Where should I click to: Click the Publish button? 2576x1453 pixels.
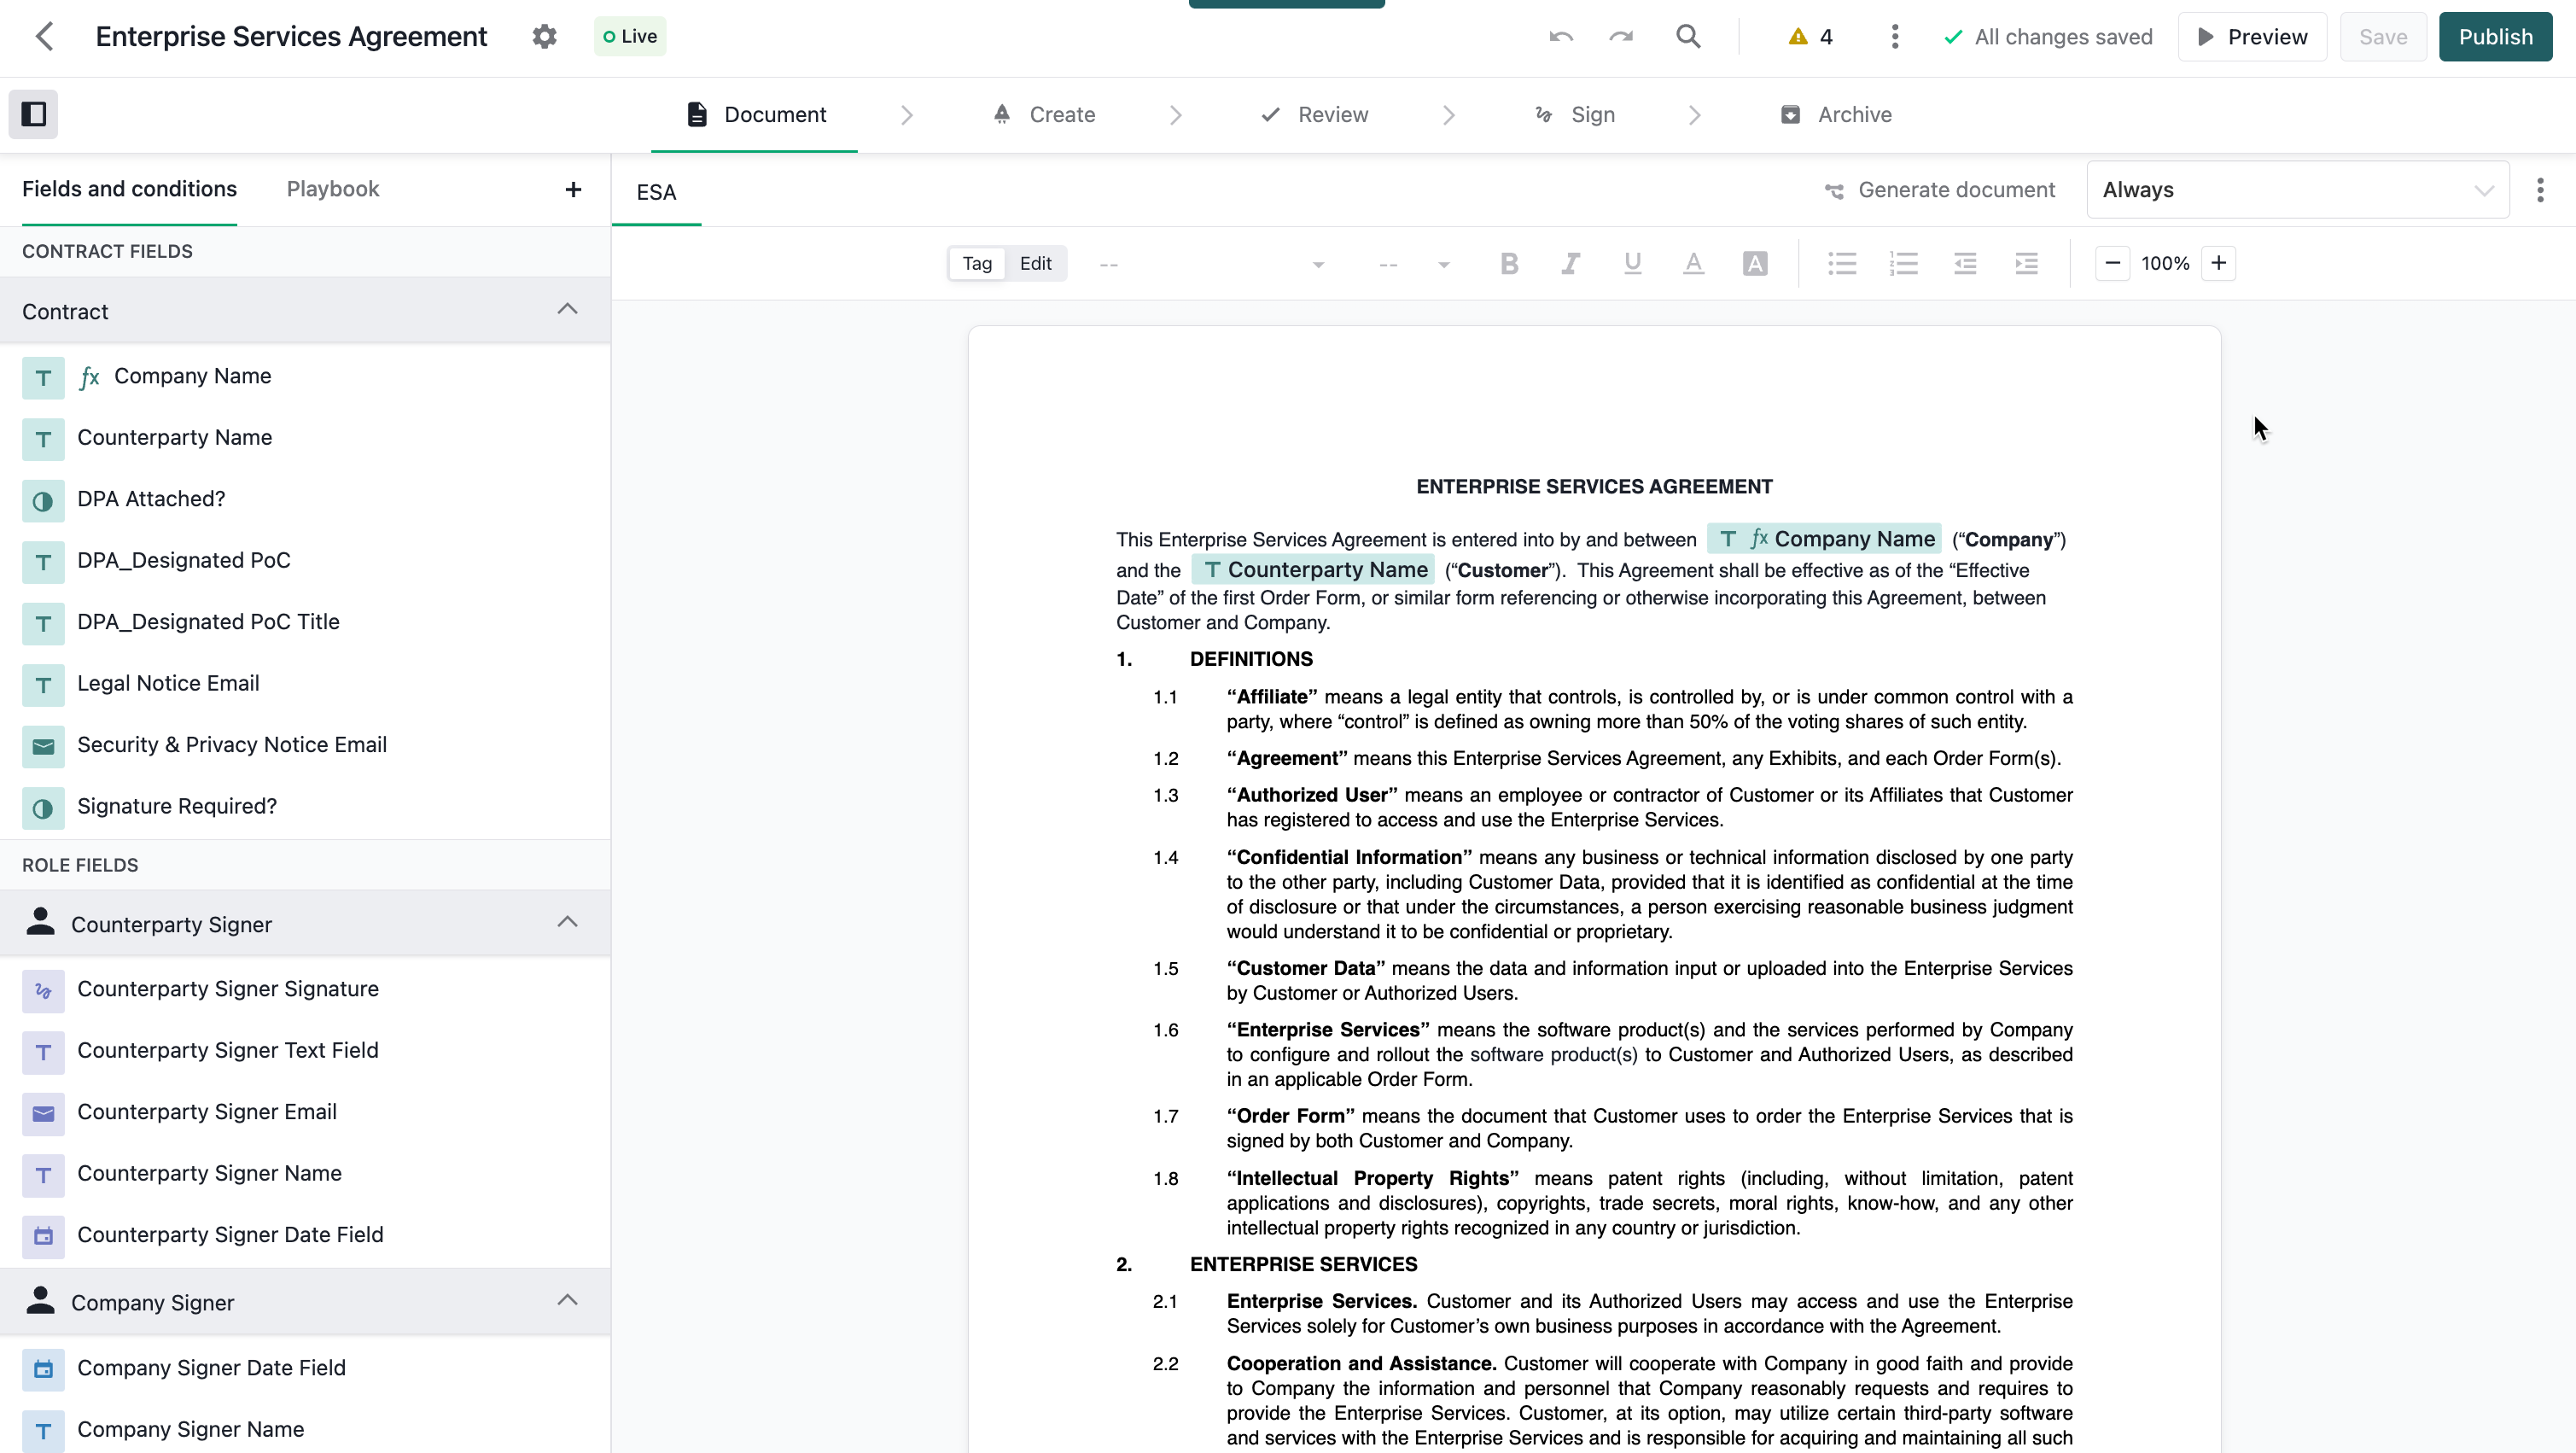click(2494, 37)
